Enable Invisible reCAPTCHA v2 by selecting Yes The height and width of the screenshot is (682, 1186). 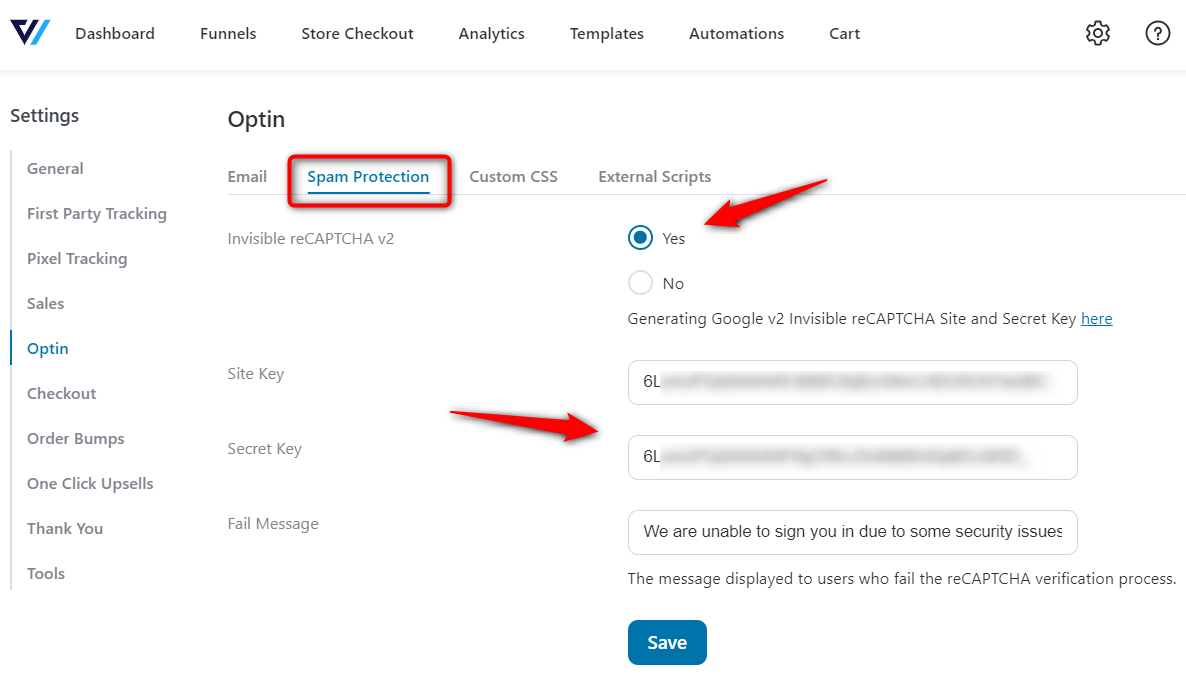point(640,238)
